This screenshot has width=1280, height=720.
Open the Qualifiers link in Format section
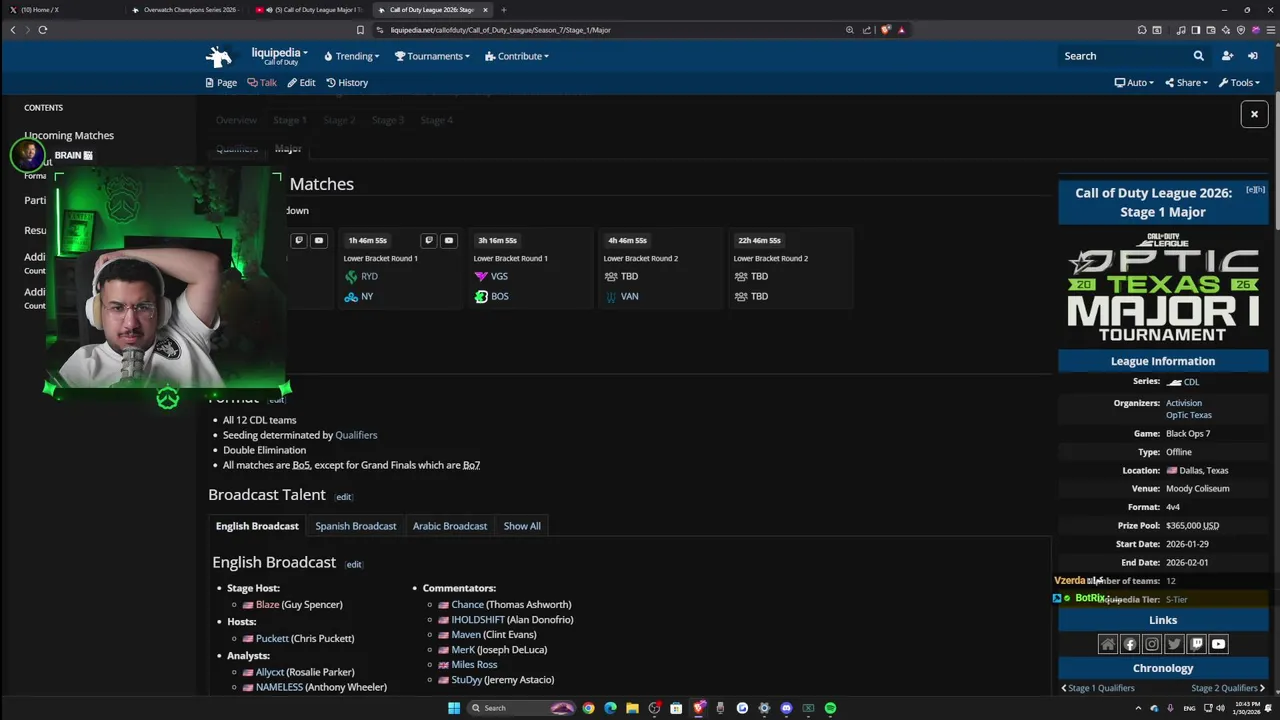coord(356,435)
